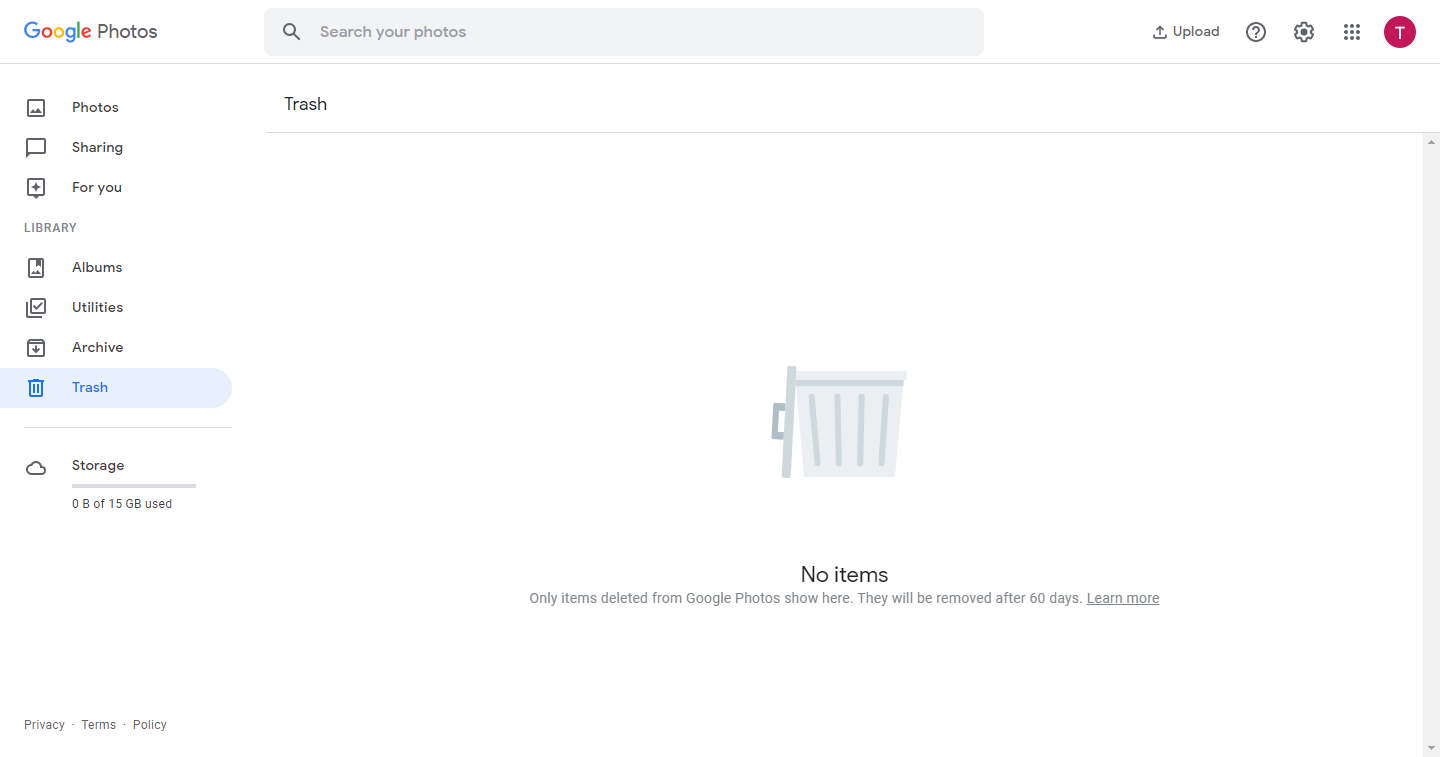The height and width of the screenshot is (757, 1440).
Task: Select the highlighted Trash item label
Action: point(90,387)
